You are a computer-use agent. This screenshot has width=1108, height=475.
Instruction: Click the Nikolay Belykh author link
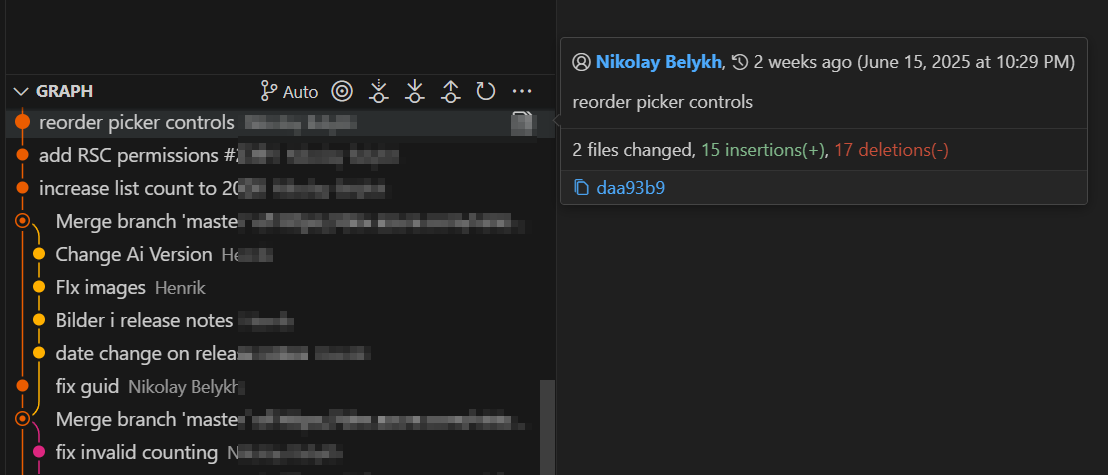(x=658, y=62)
